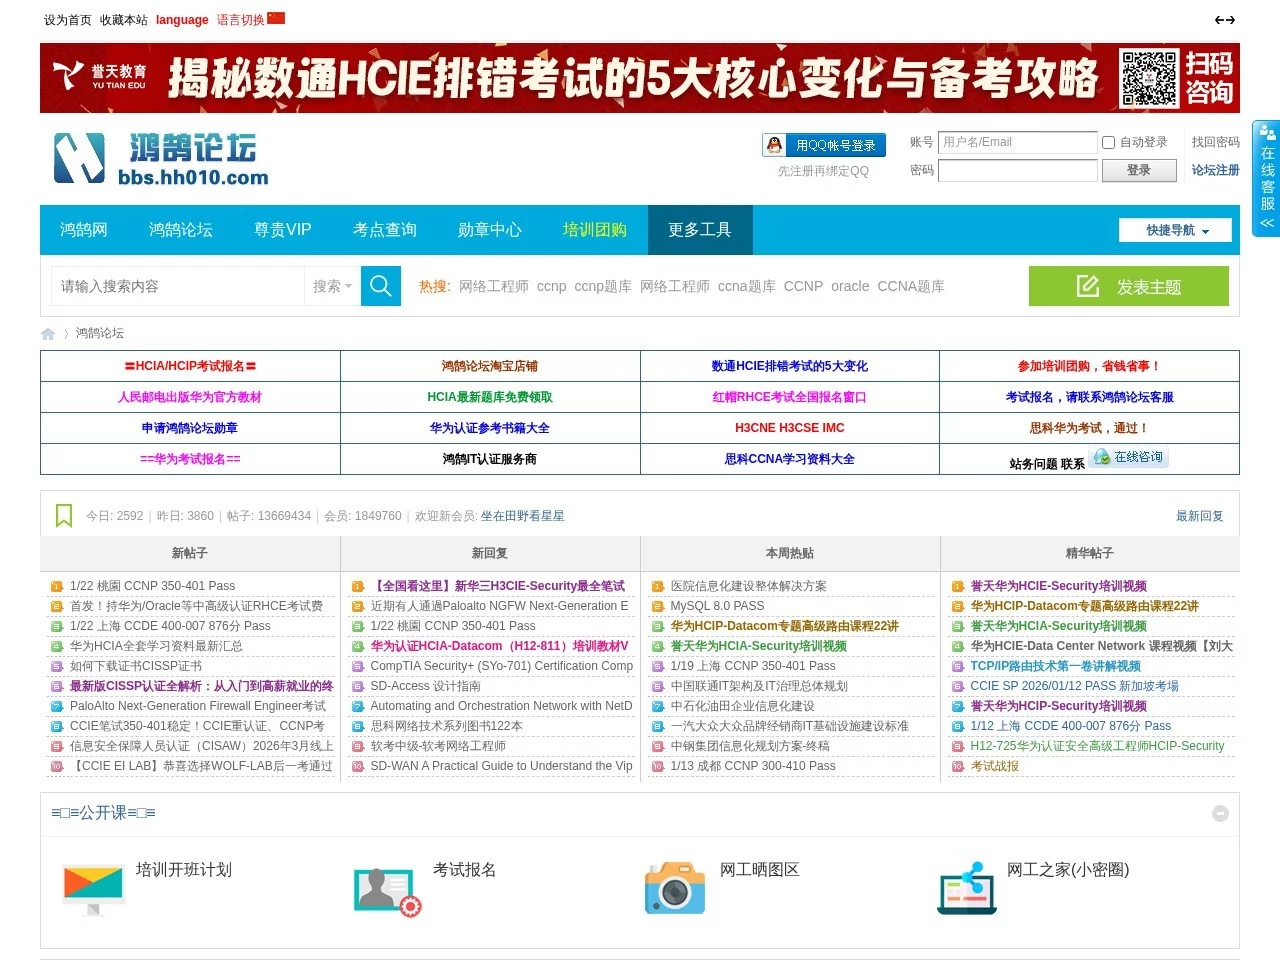Click the camera icon for 网工晒图区
Viewport: 1280px width, 960px height.
point(674,889)
